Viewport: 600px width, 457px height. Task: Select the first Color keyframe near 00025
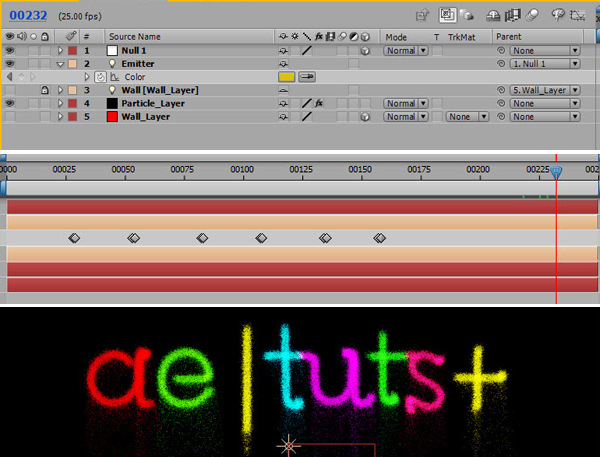point(74,238)
